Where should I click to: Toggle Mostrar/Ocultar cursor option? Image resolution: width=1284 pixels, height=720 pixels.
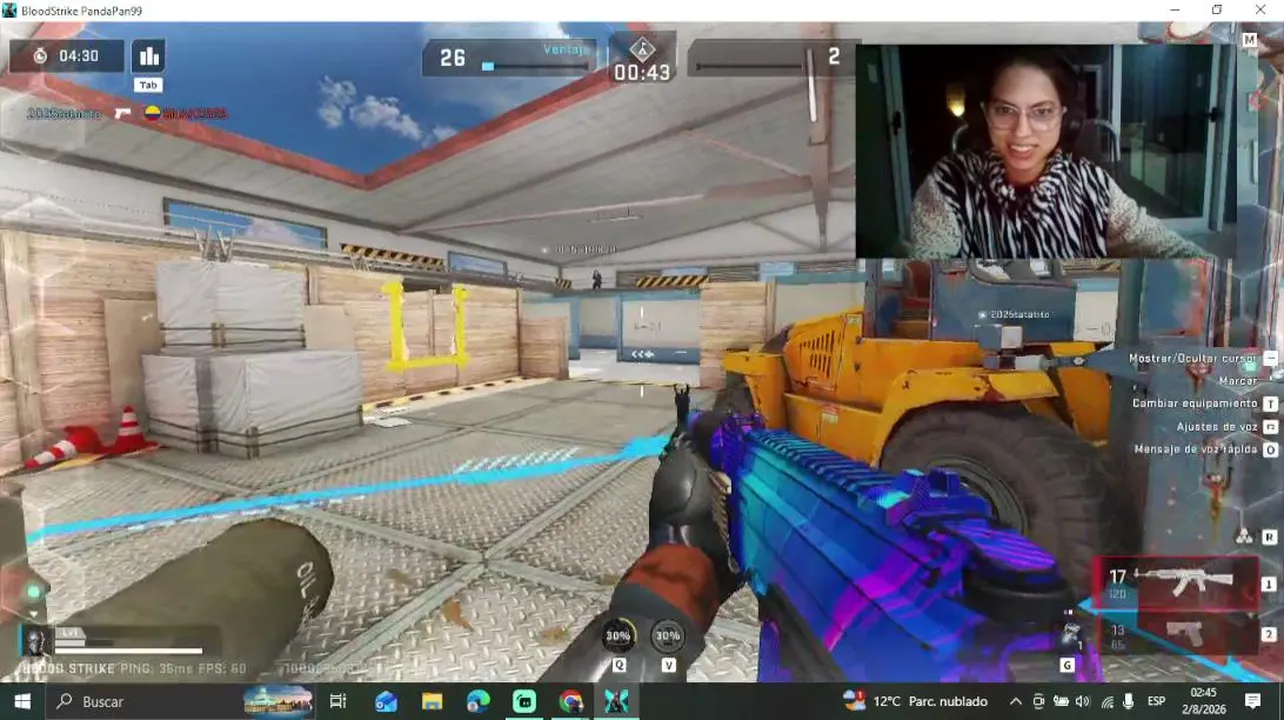1193,358
